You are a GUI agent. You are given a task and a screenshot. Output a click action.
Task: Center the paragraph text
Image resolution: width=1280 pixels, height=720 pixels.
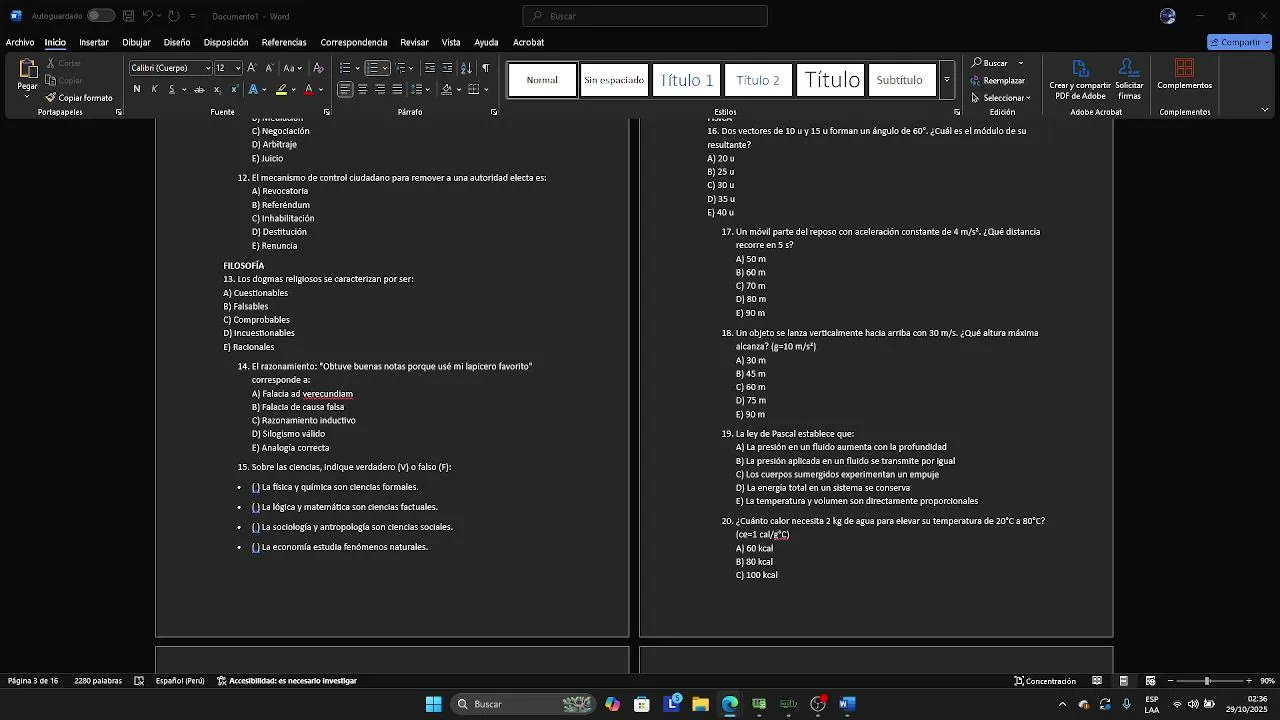[x=362, y=90]
